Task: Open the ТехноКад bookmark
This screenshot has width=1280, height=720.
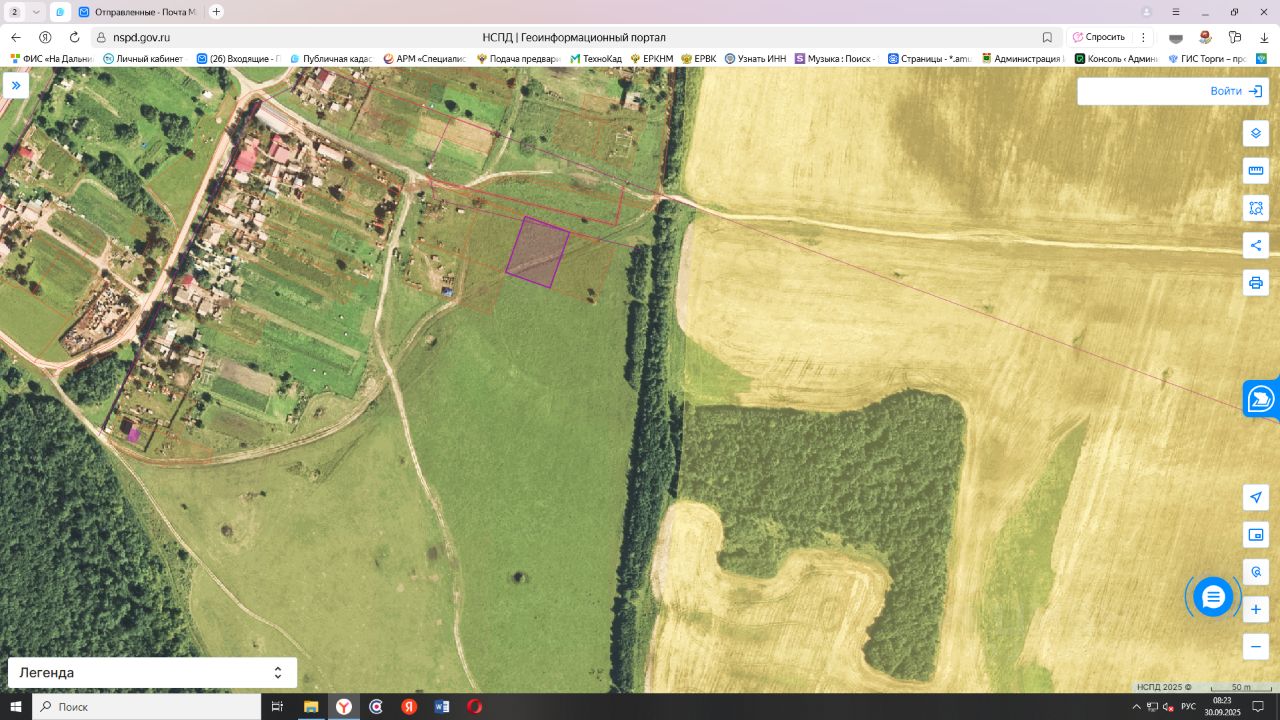Action: tap(596, 59)
